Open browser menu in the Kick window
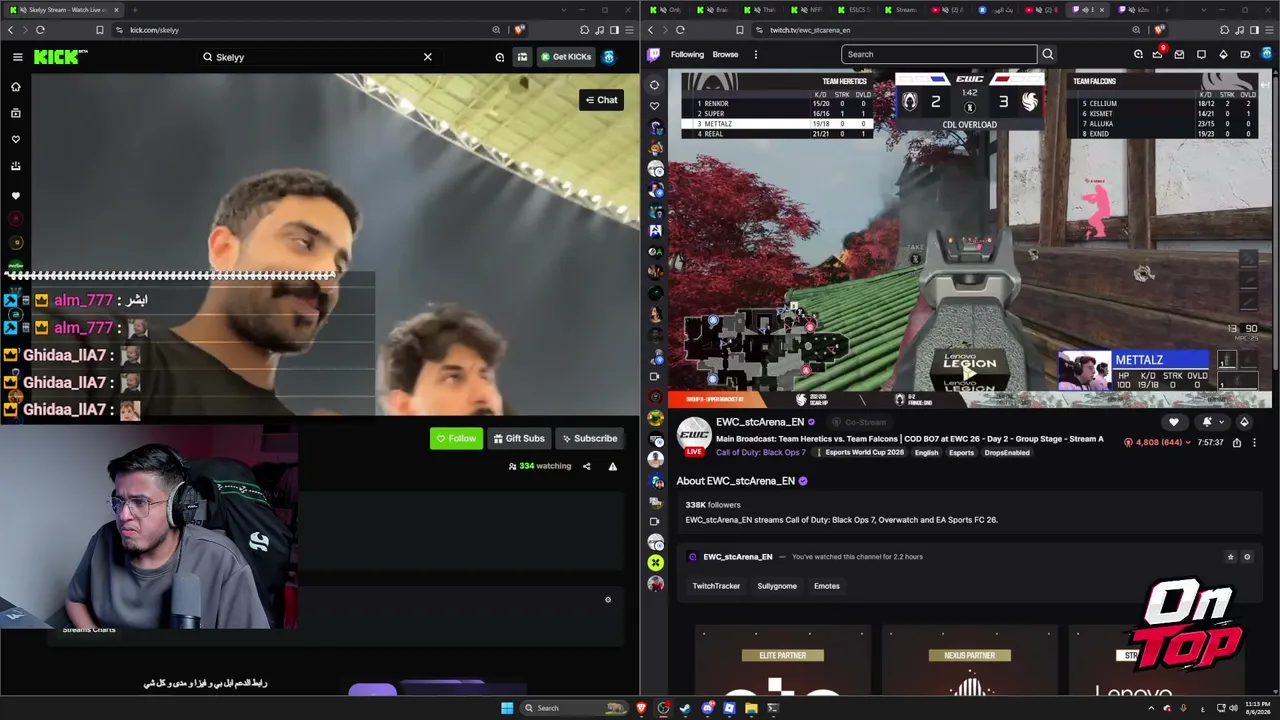The width and height of the screenshot is (1280, 720). tap(629, 30)
